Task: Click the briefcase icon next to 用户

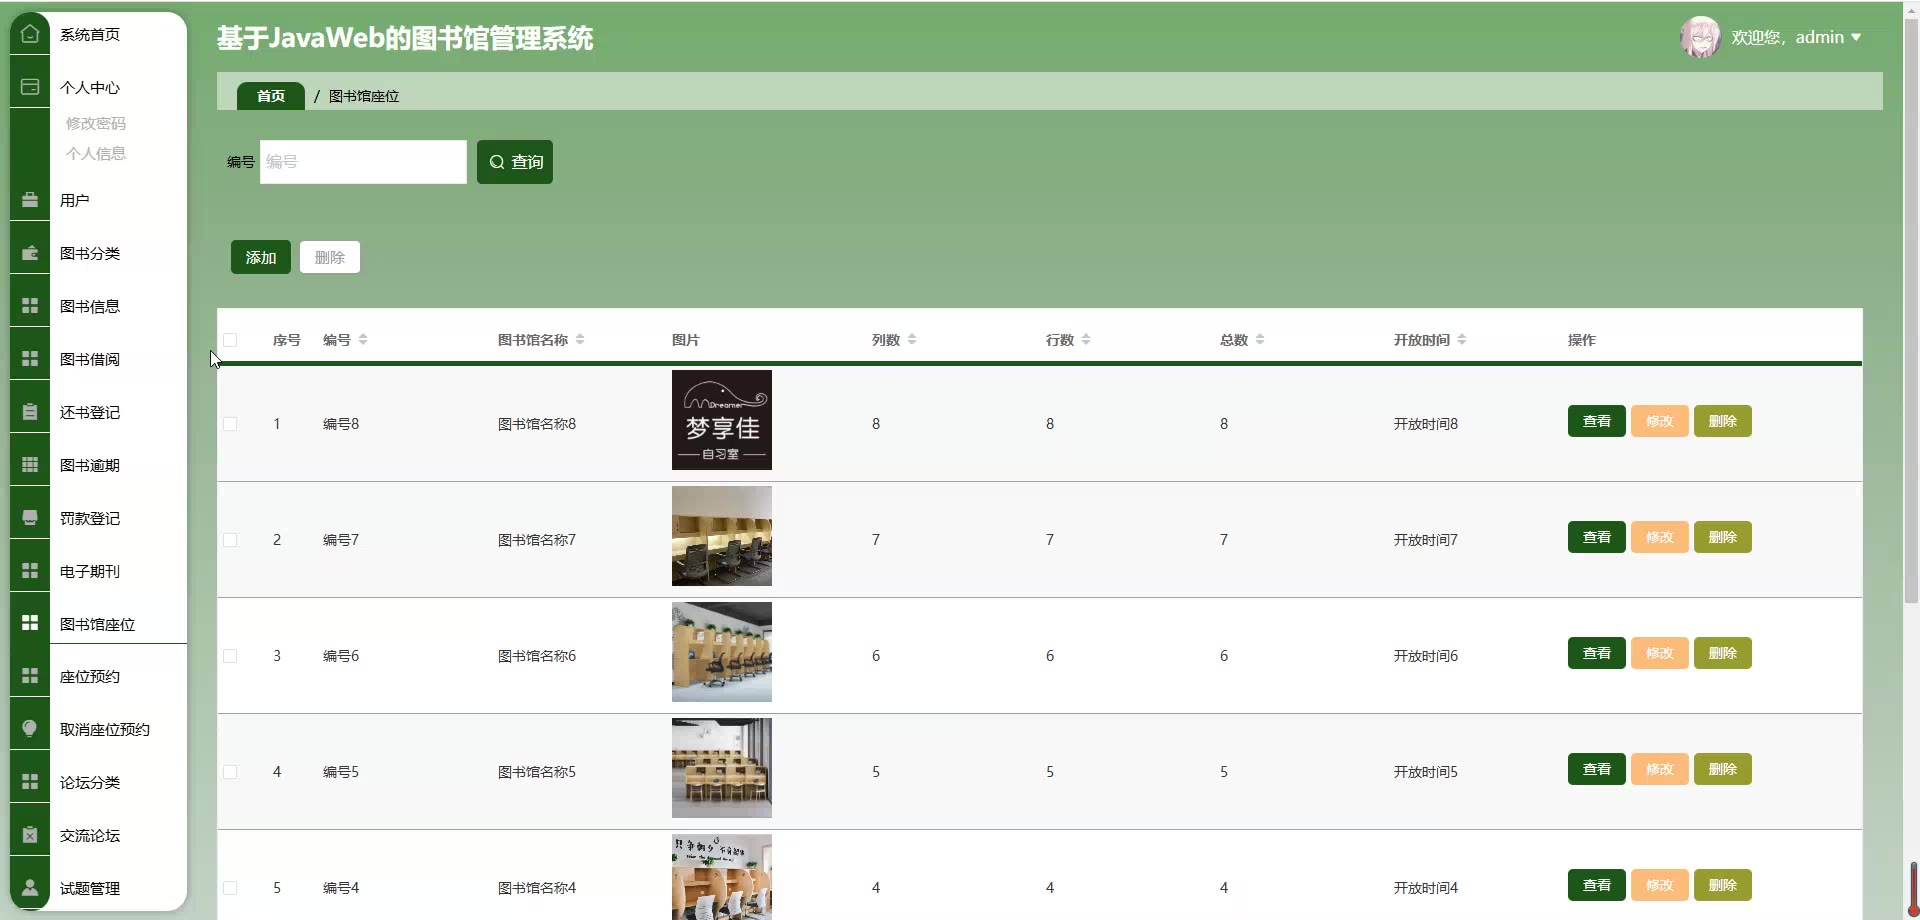Action: tap(30, 200)
